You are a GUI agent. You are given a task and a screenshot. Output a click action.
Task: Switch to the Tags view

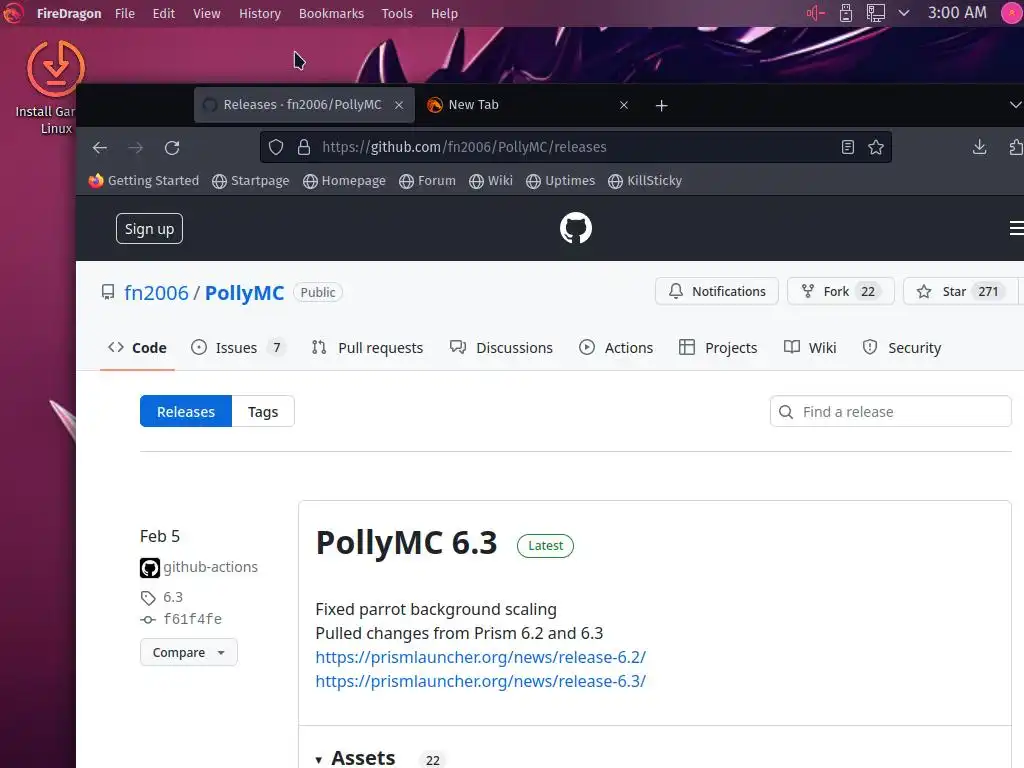pyautogui.click(x=263, y=411)
